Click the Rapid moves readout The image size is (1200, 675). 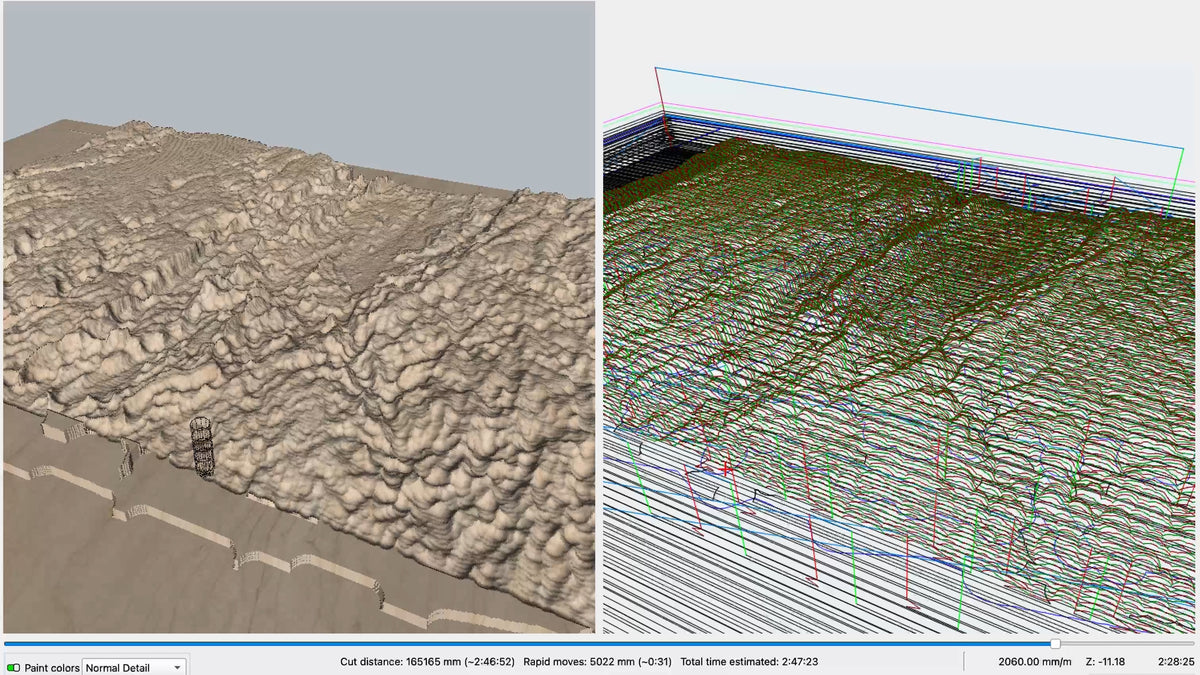click(x=598, y=662)
